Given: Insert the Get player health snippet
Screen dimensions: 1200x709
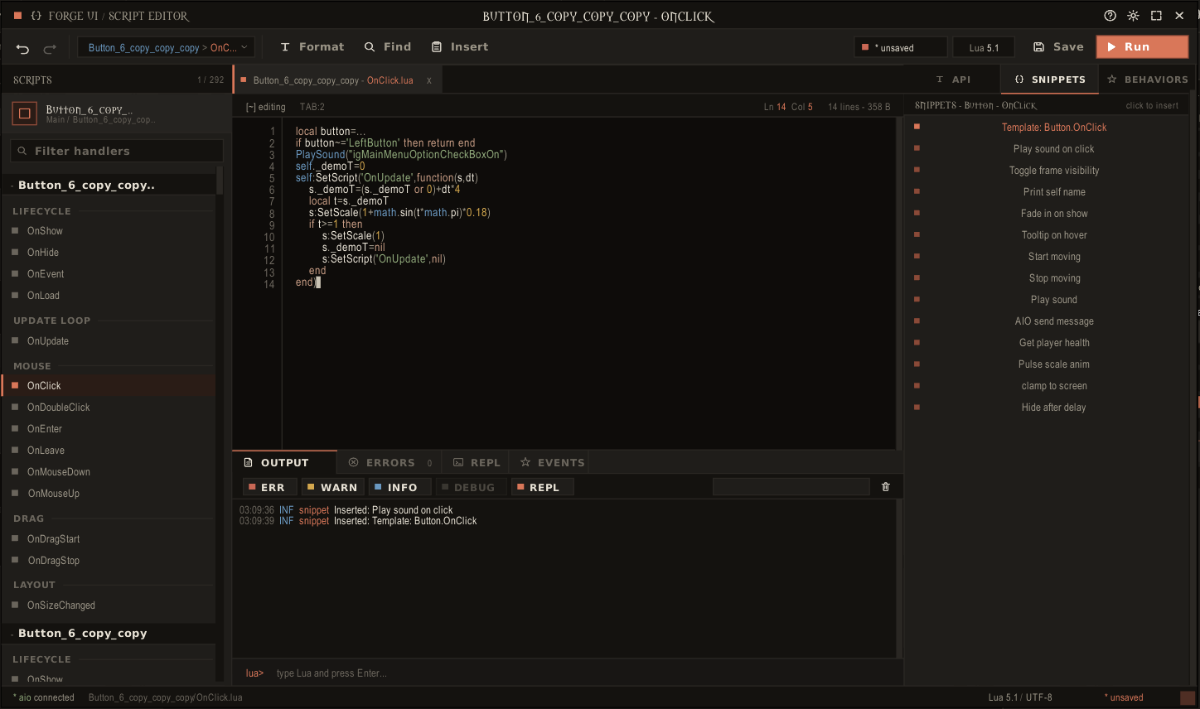Looking at the screenshot, I should 1050,343.
